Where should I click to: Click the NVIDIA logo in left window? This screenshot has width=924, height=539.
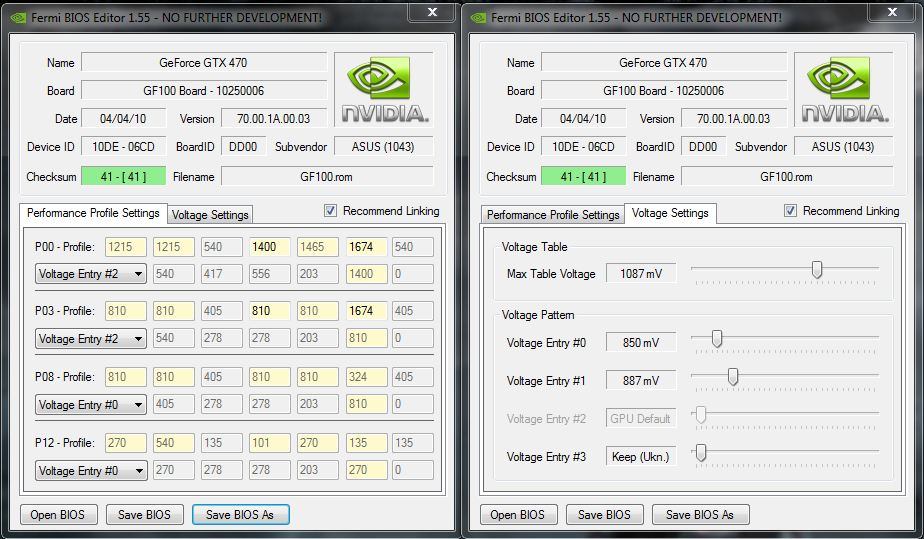click(x=384, y=90)
